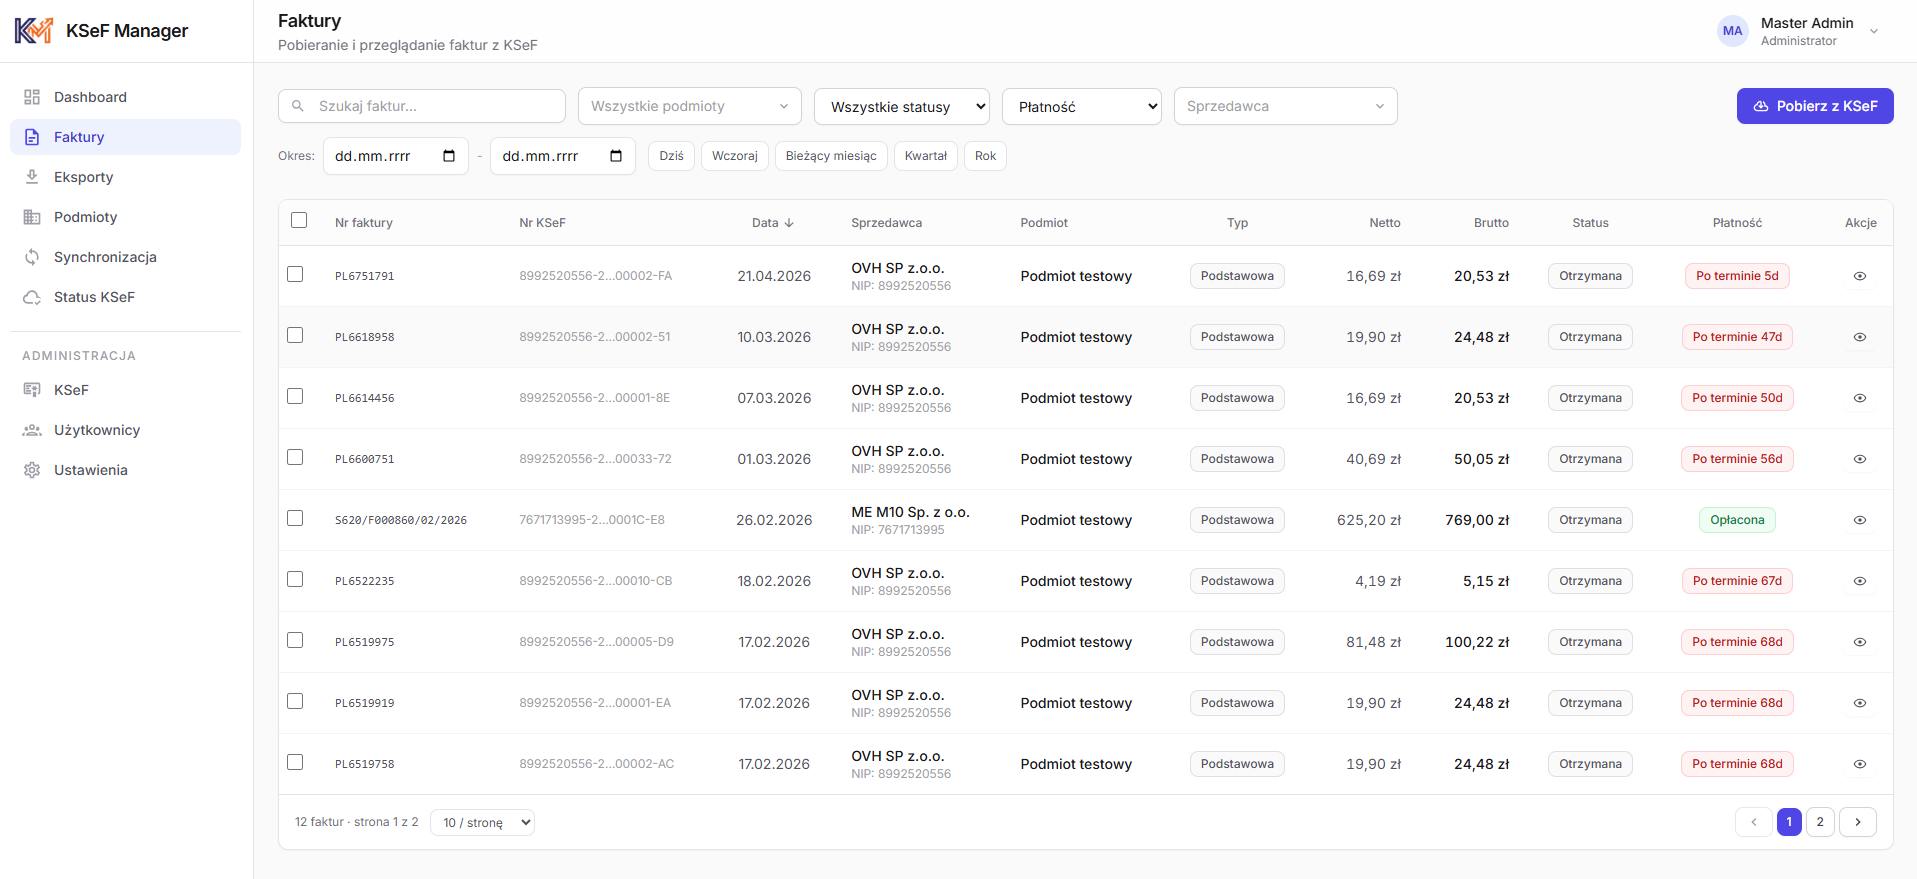This screenshot has height=879, width=1917.
Task: Click the end date dd.mm.rrrr field
Action: click(563, 156)
